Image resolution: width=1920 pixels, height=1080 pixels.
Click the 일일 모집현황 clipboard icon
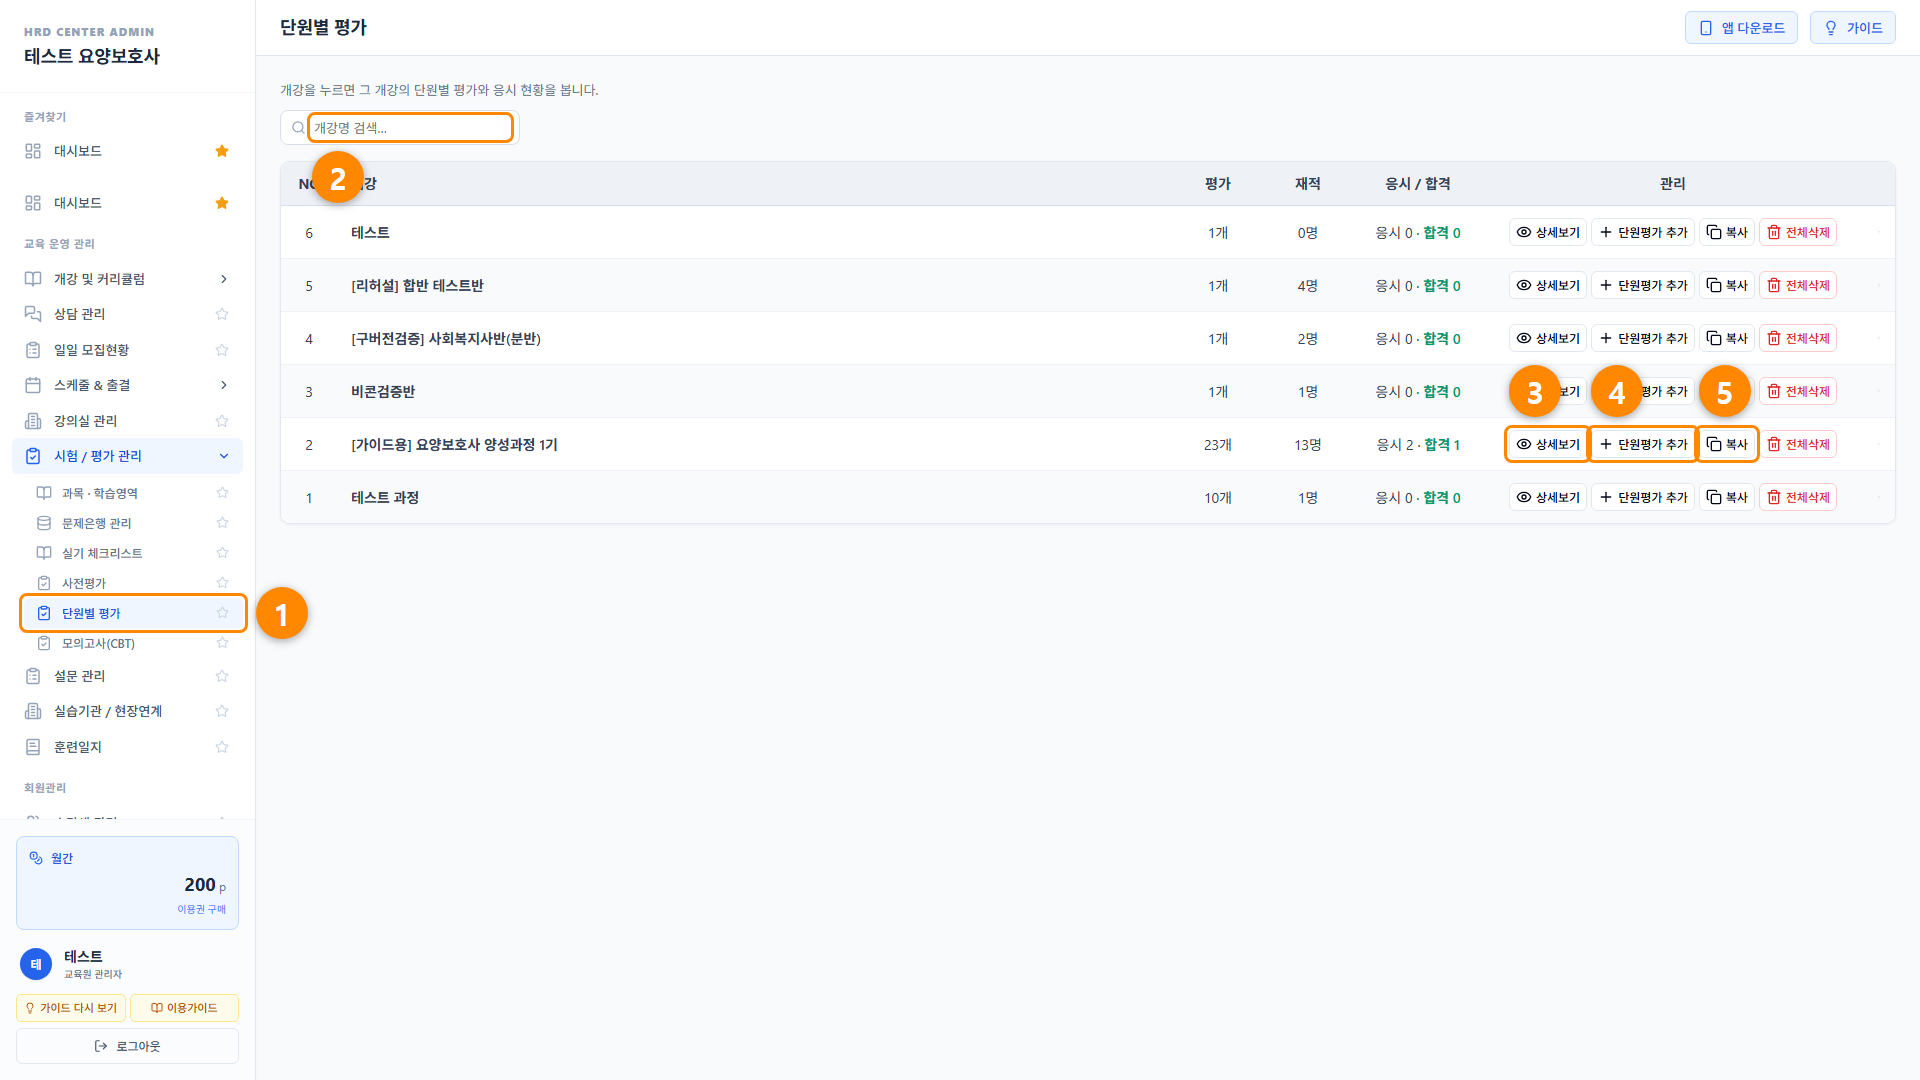(33, 350)
